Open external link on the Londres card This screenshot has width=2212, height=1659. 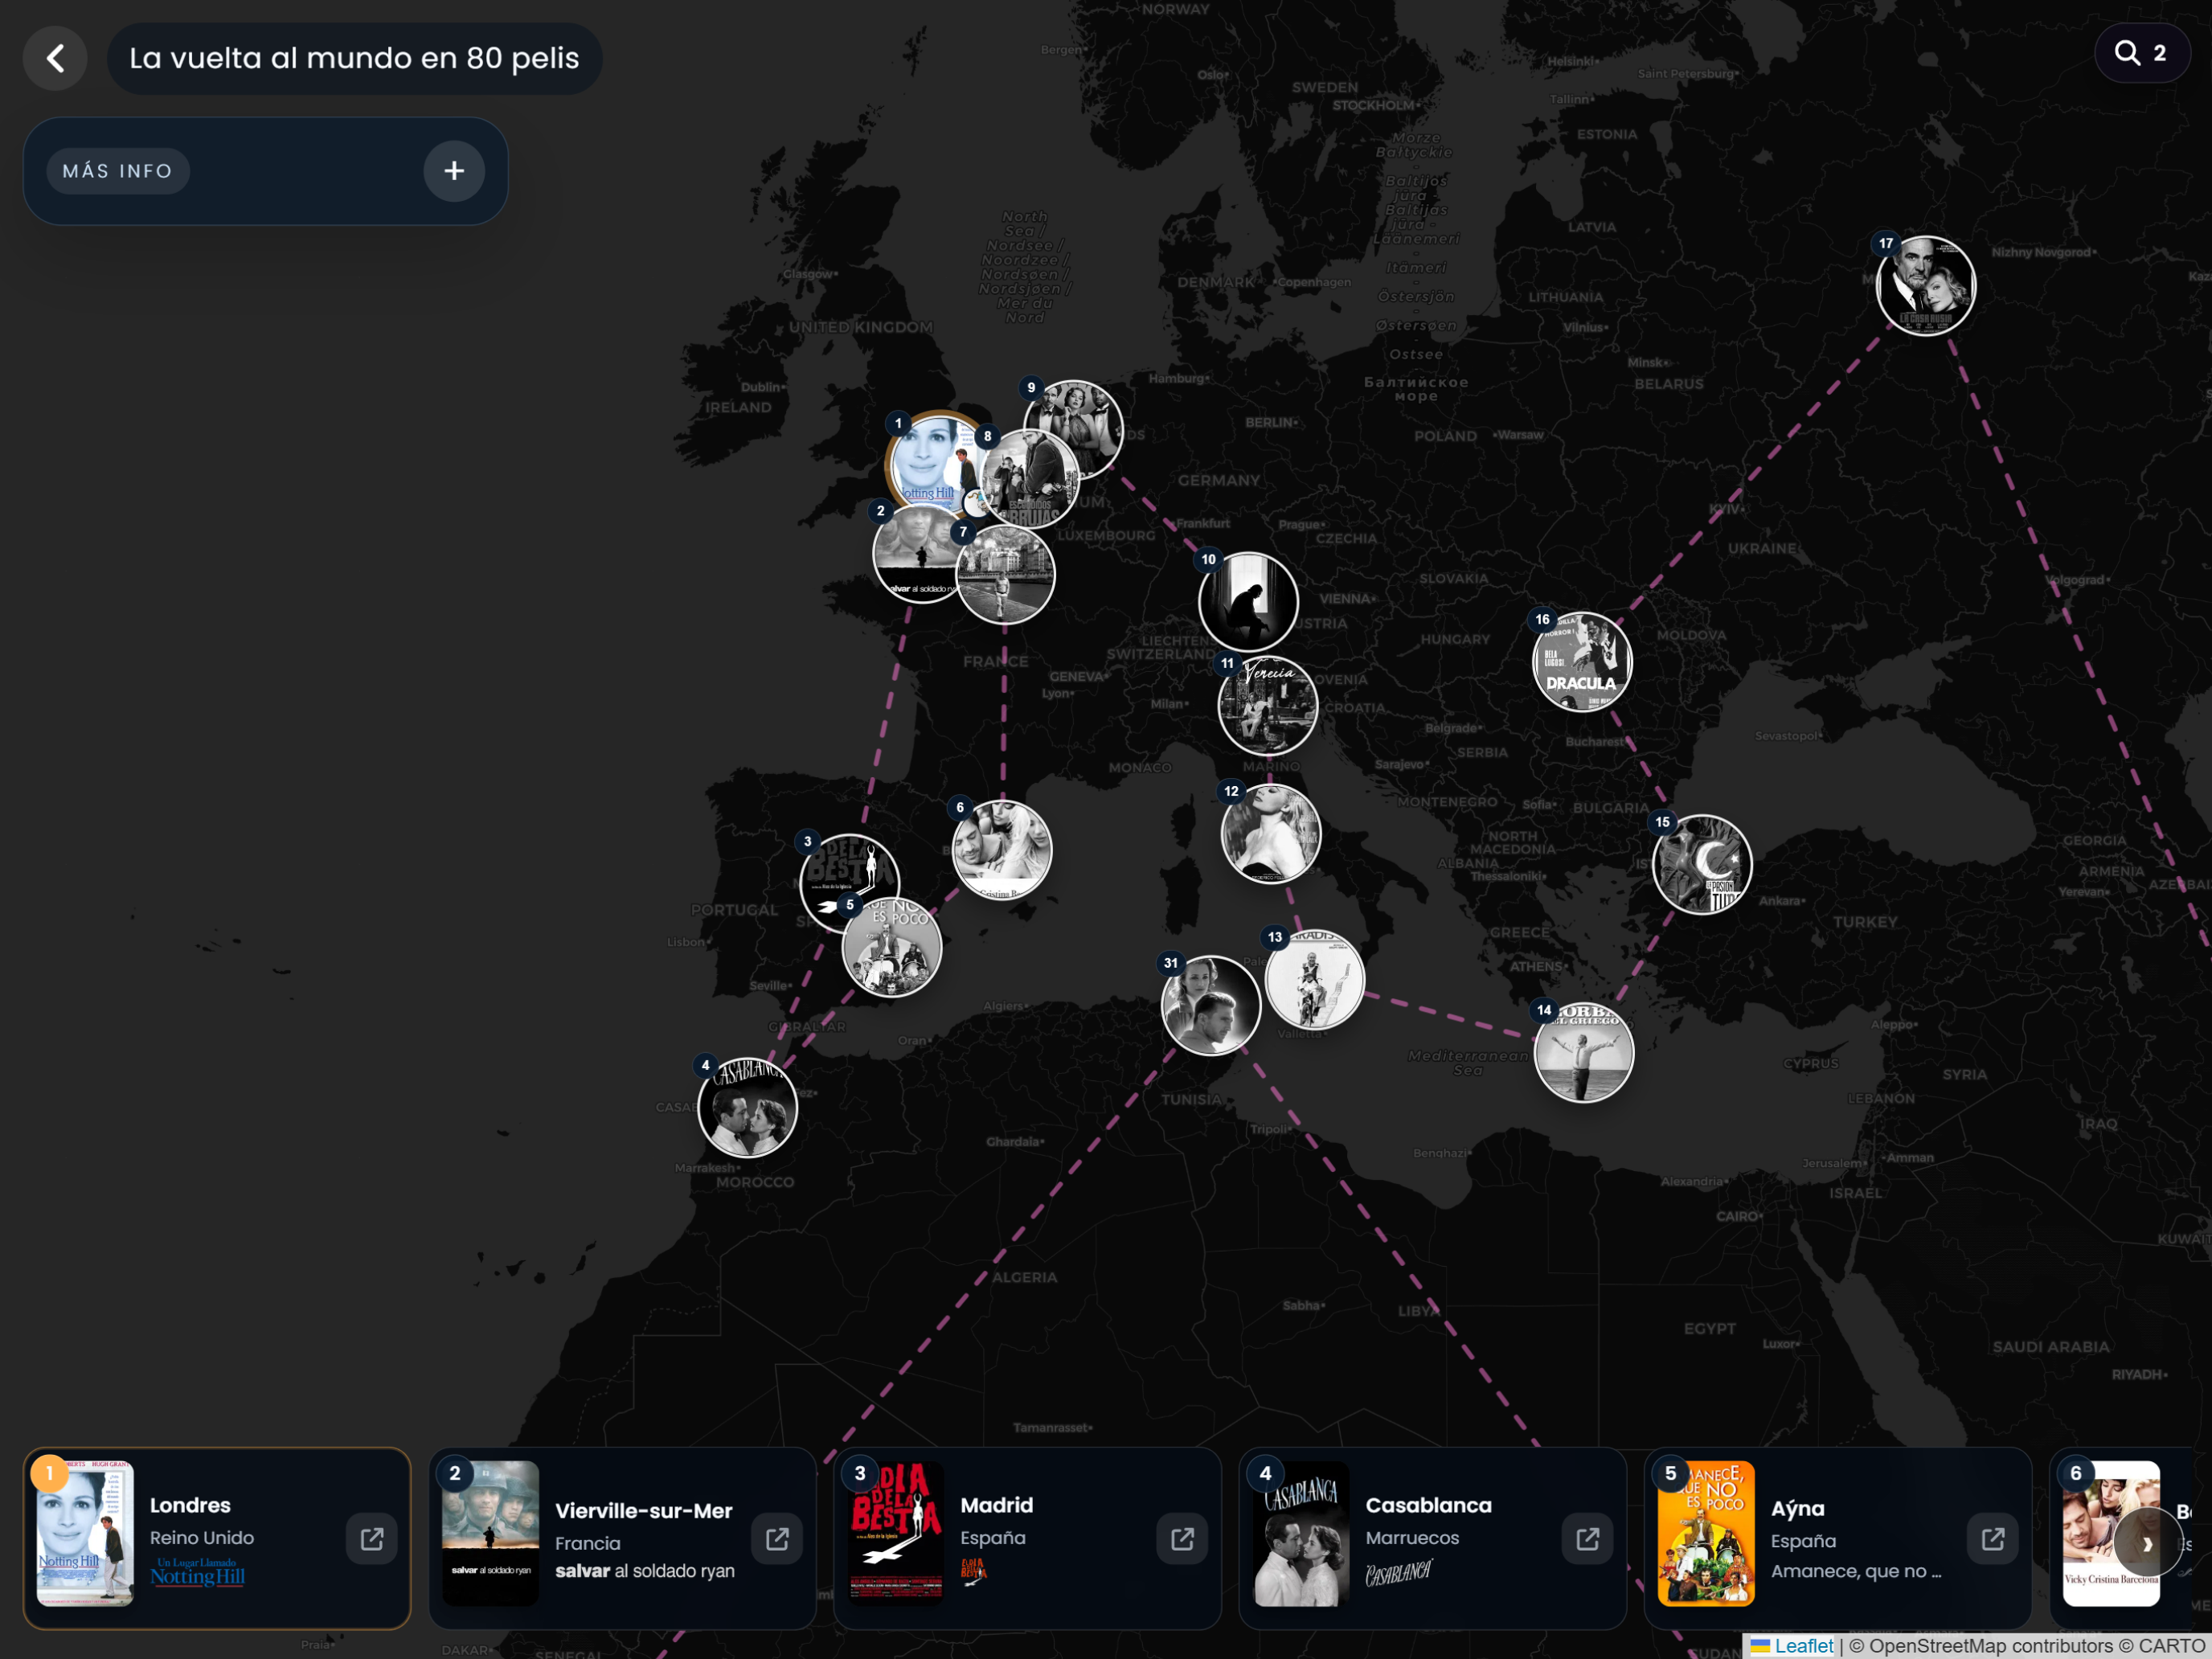click(372, 1538)
